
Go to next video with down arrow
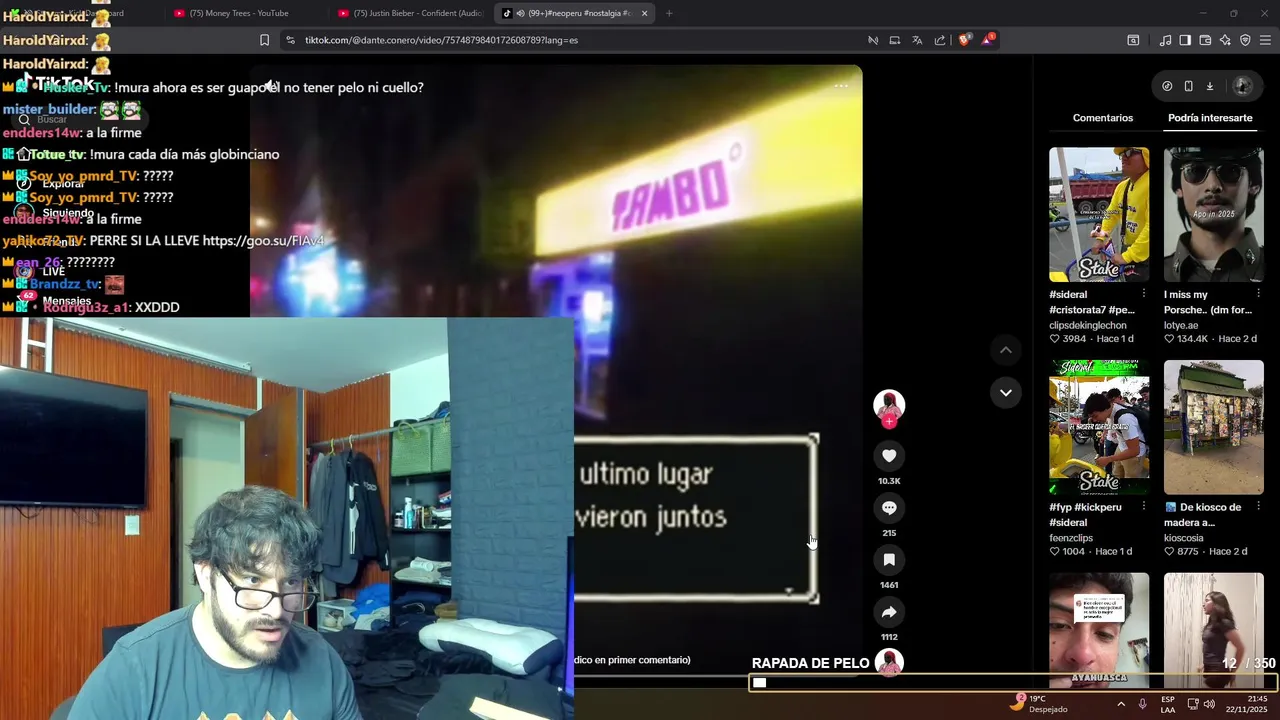[1006, 392]
